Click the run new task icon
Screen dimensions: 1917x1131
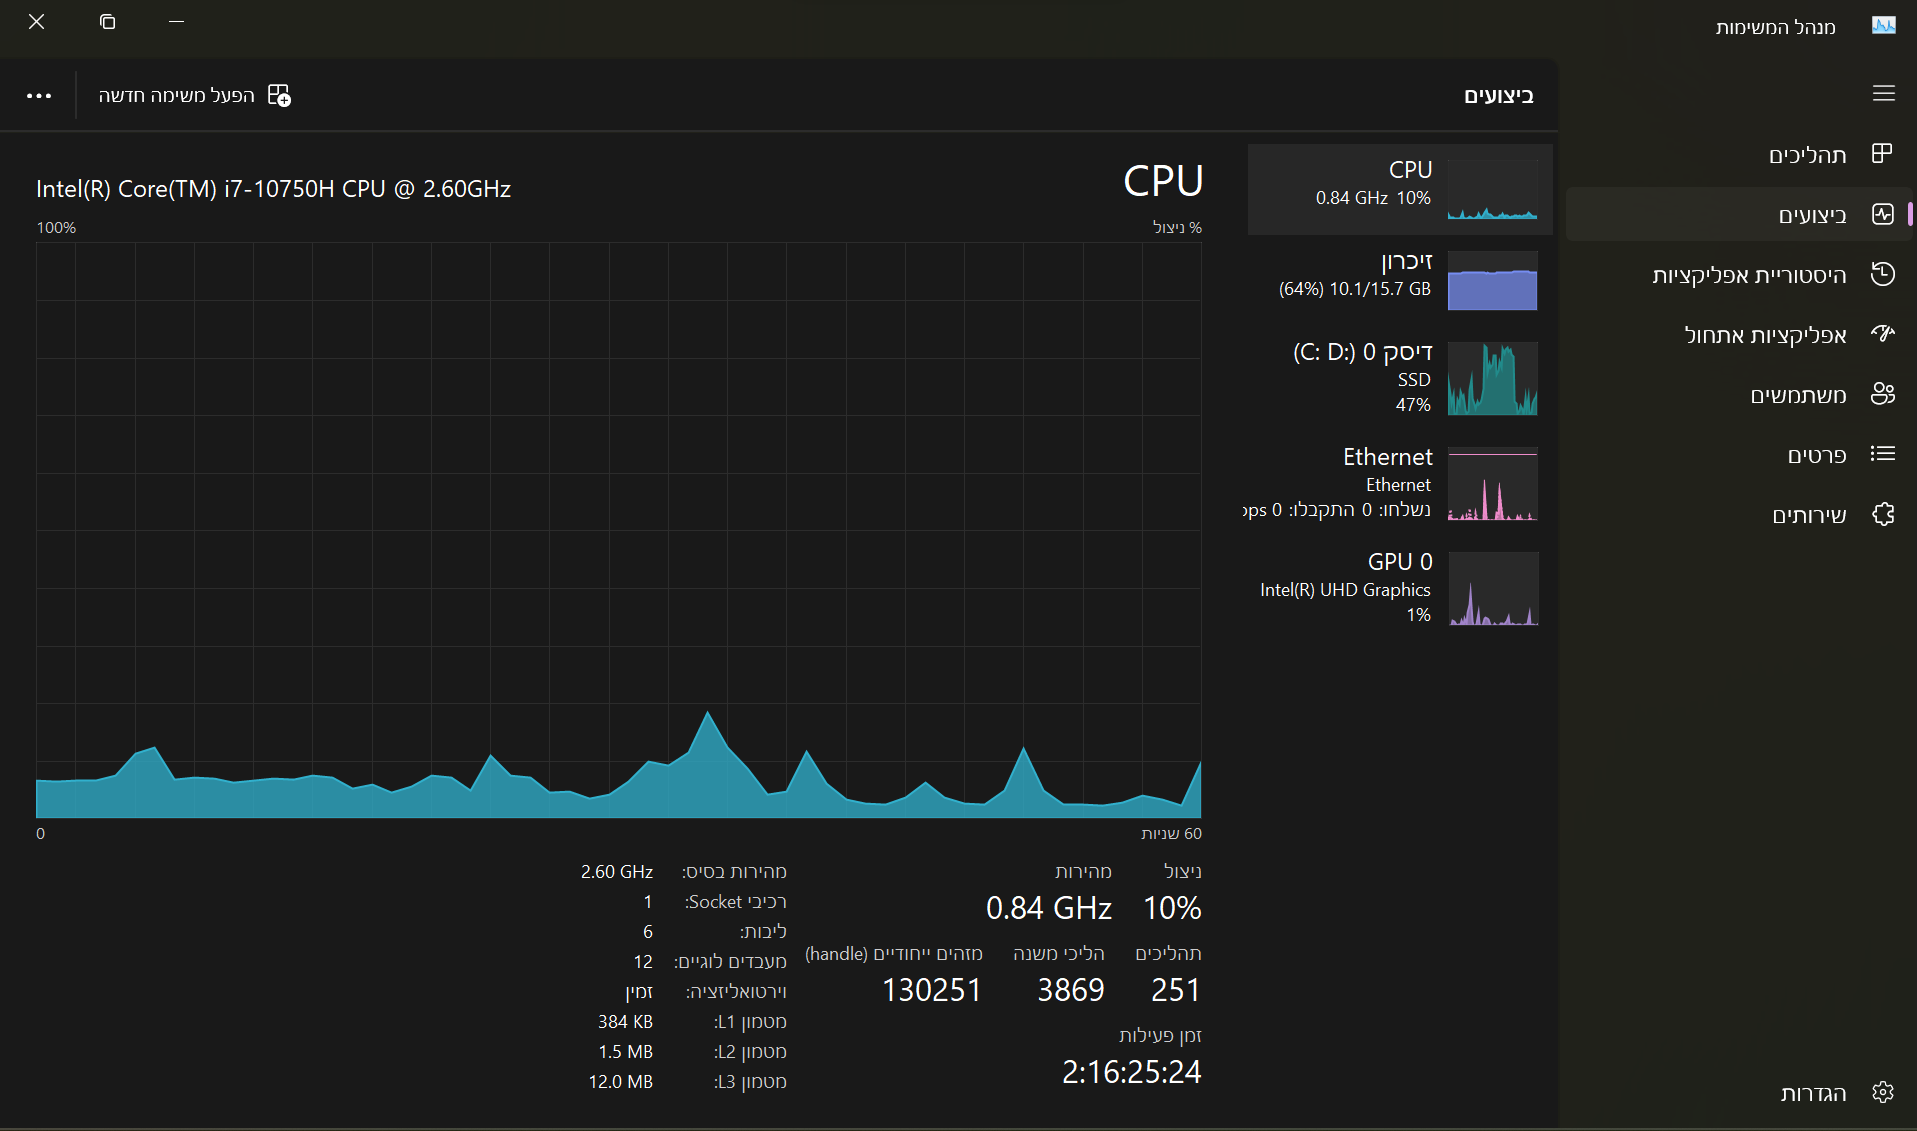click(279, 95)
